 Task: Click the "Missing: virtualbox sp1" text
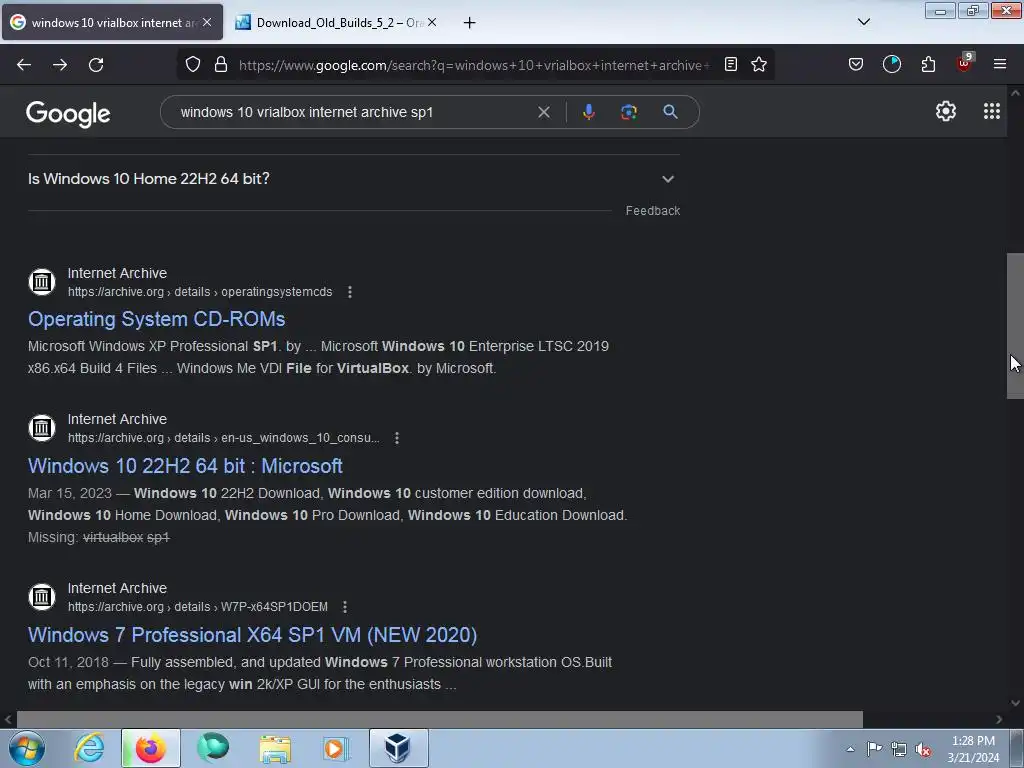coord(99,537)
